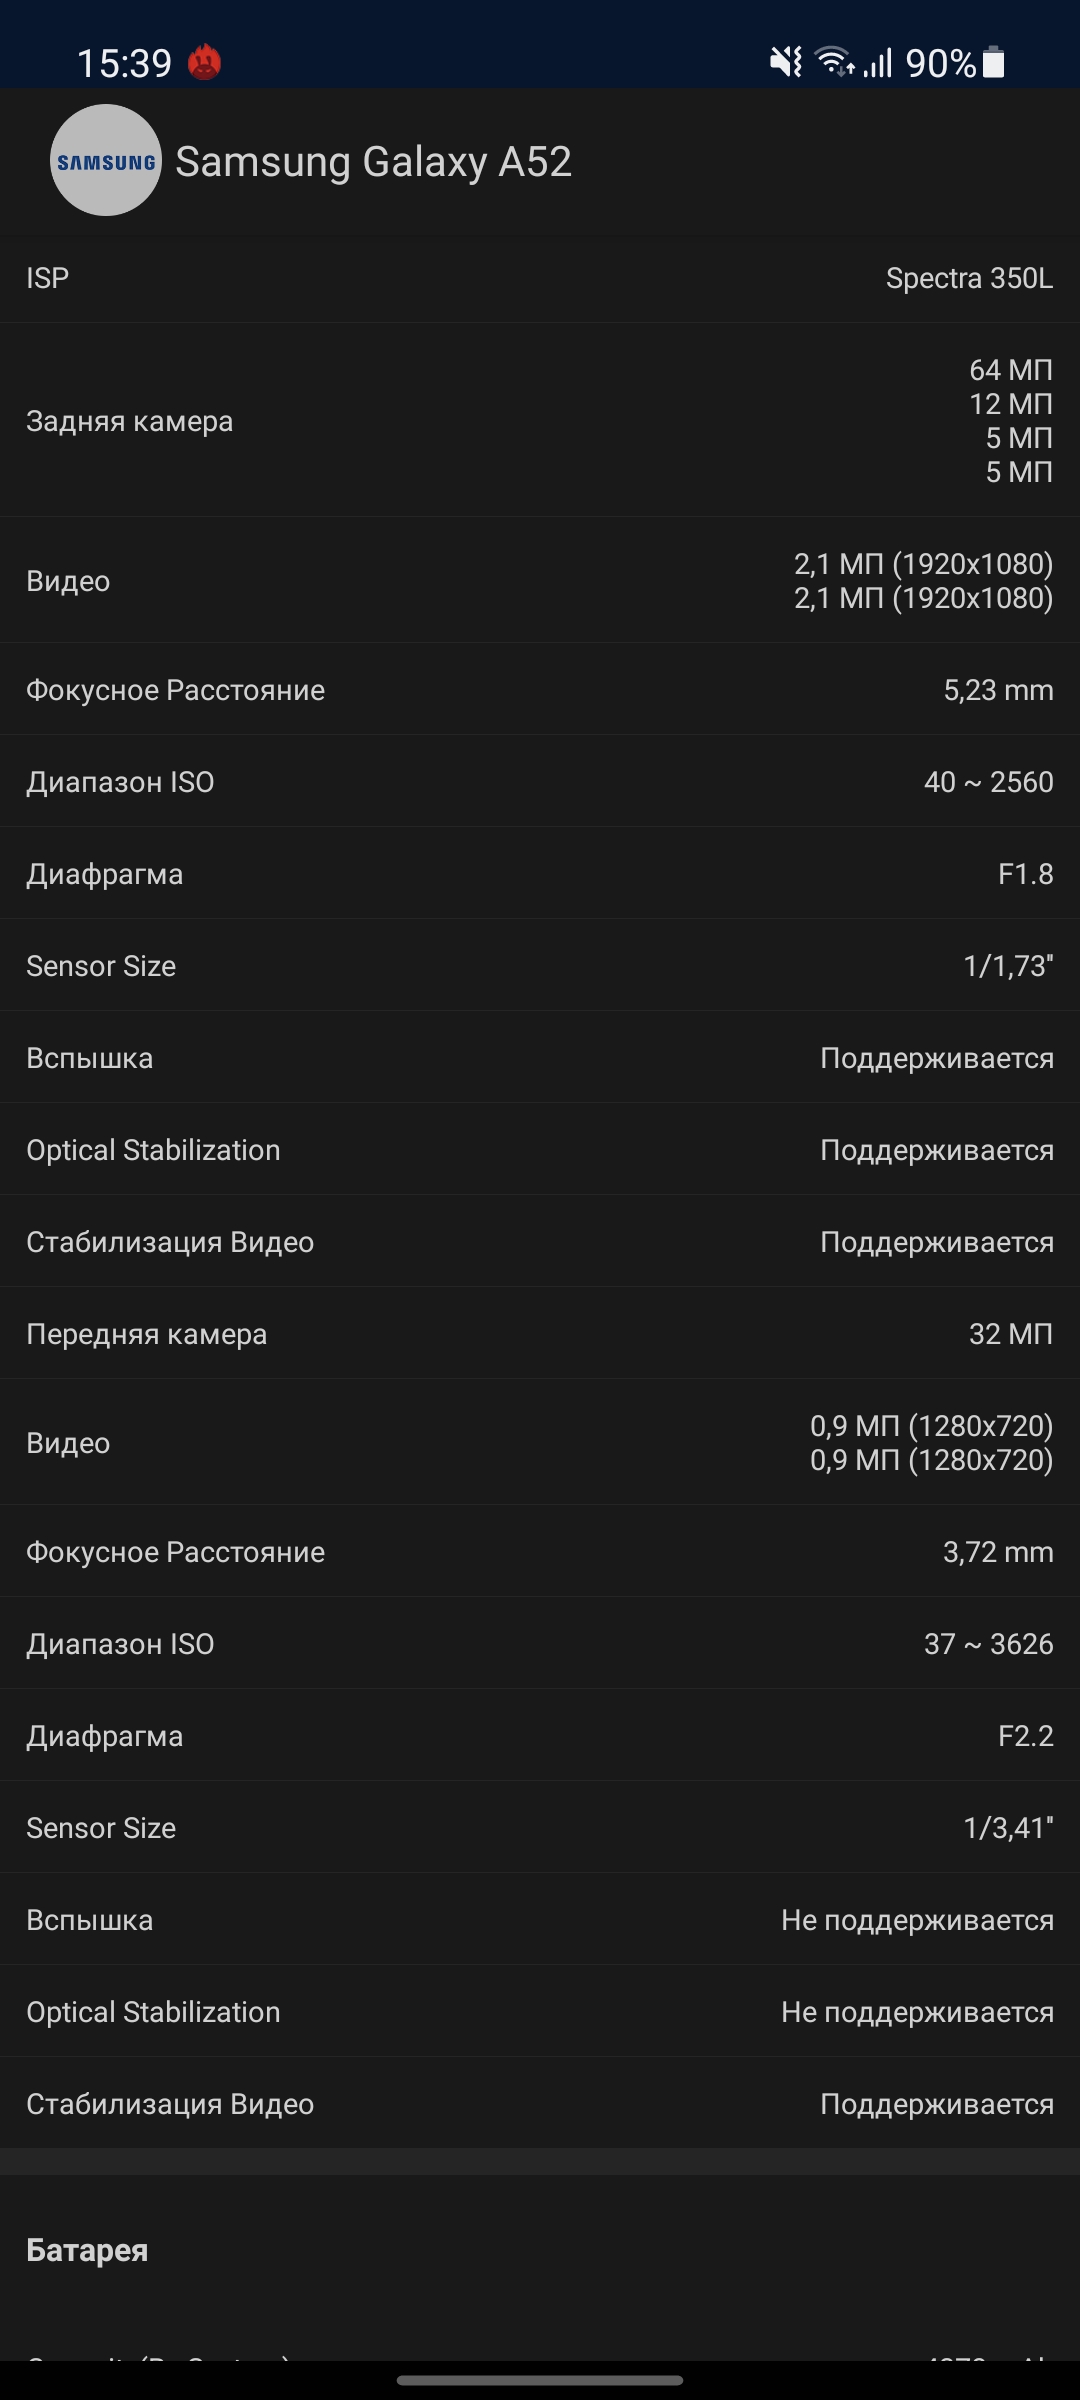Tap the Диафрагма F2.2 row
This screenshot has width=1080, height=2400.
pyautogui.click(x=540, y=1736)
